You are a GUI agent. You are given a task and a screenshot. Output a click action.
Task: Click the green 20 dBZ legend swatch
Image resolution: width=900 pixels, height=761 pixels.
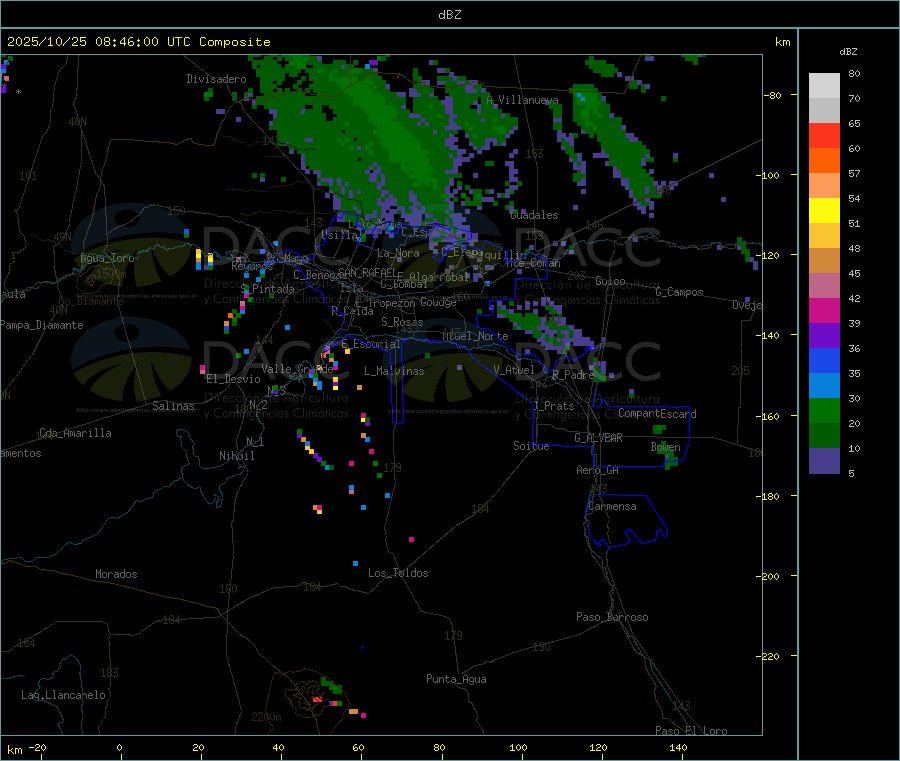click(824, 410)
